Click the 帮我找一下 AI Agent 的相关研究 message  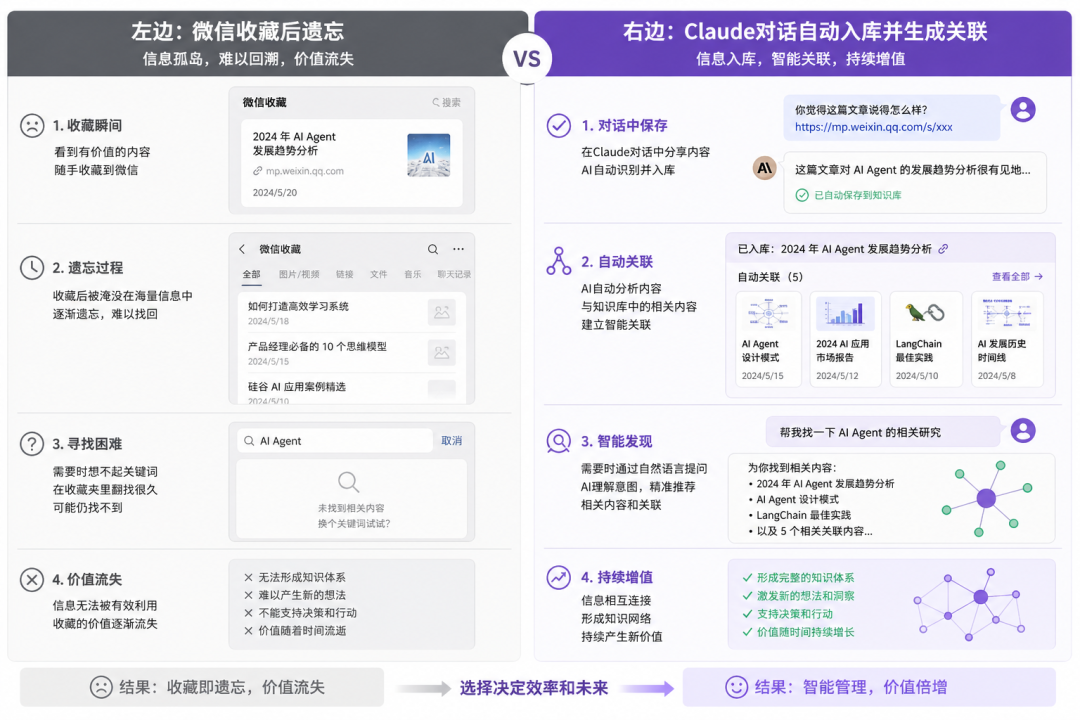[882, 432]
